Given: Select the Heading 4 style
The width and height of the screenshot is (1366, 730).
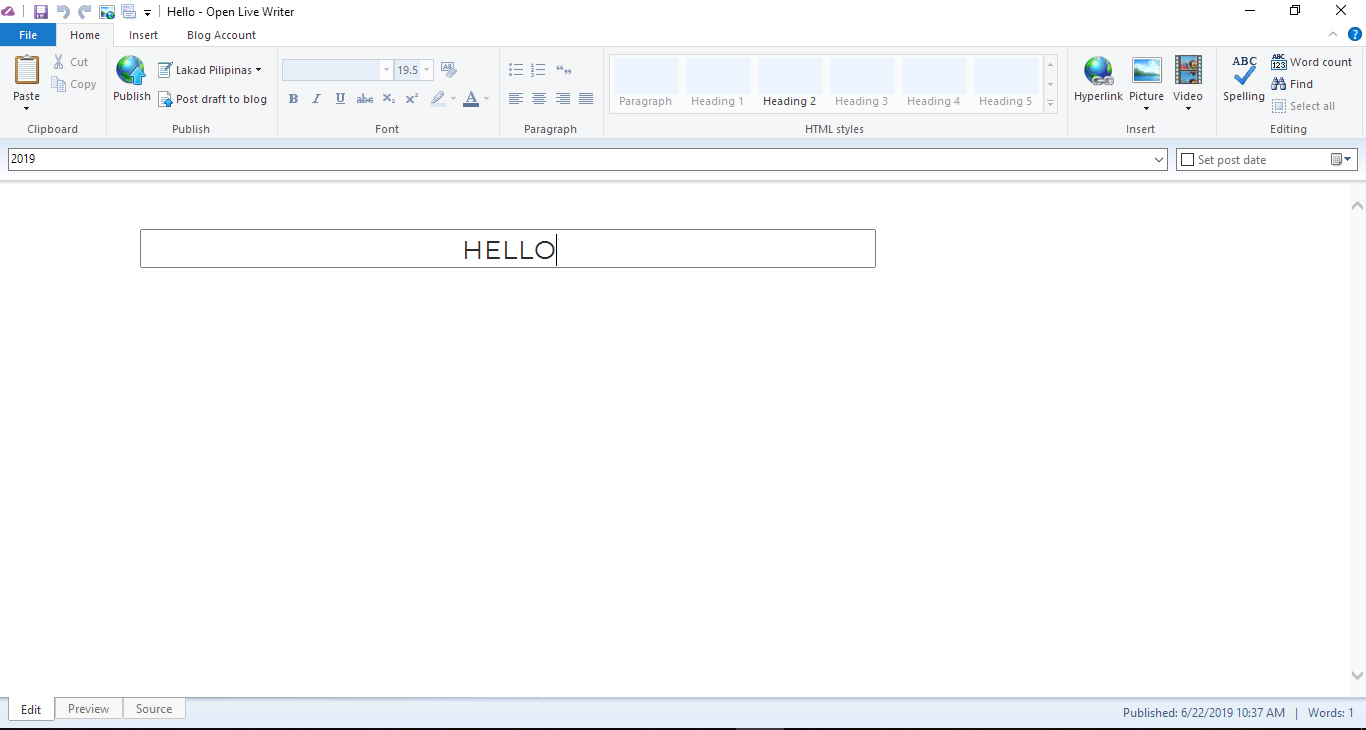Looking at the screenshot, I should (x=934, y=83).
